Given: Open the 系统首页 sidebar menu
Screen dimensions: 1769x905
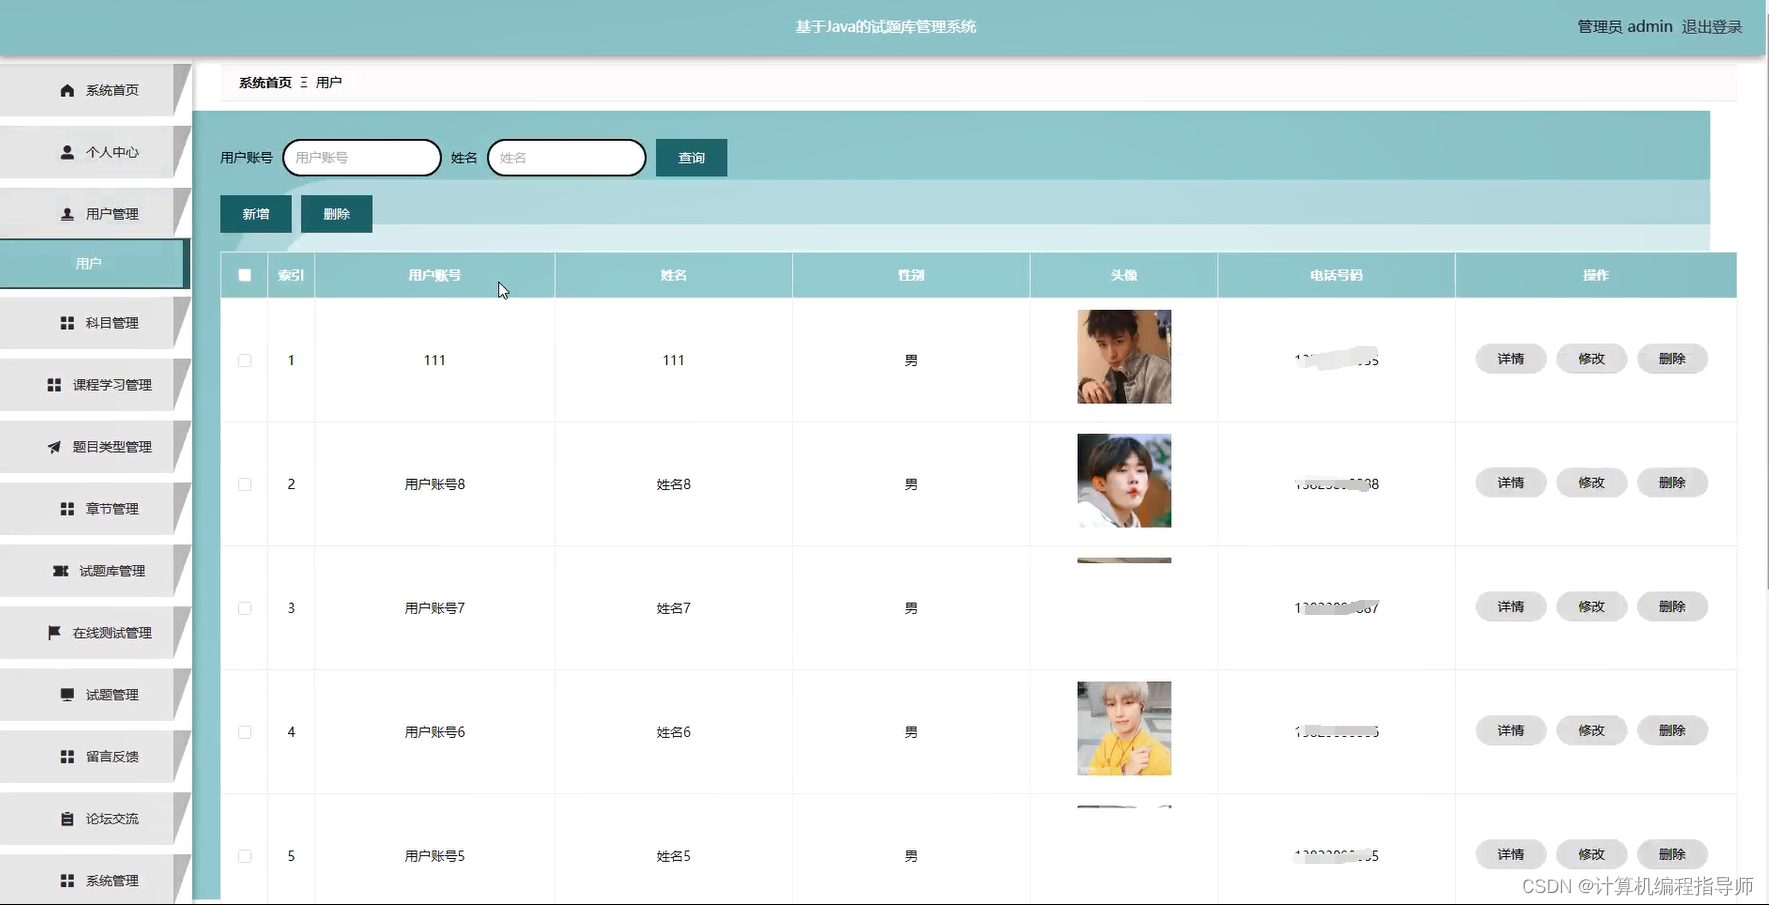Looking at the screenshot, I should [x=95, y=90].
